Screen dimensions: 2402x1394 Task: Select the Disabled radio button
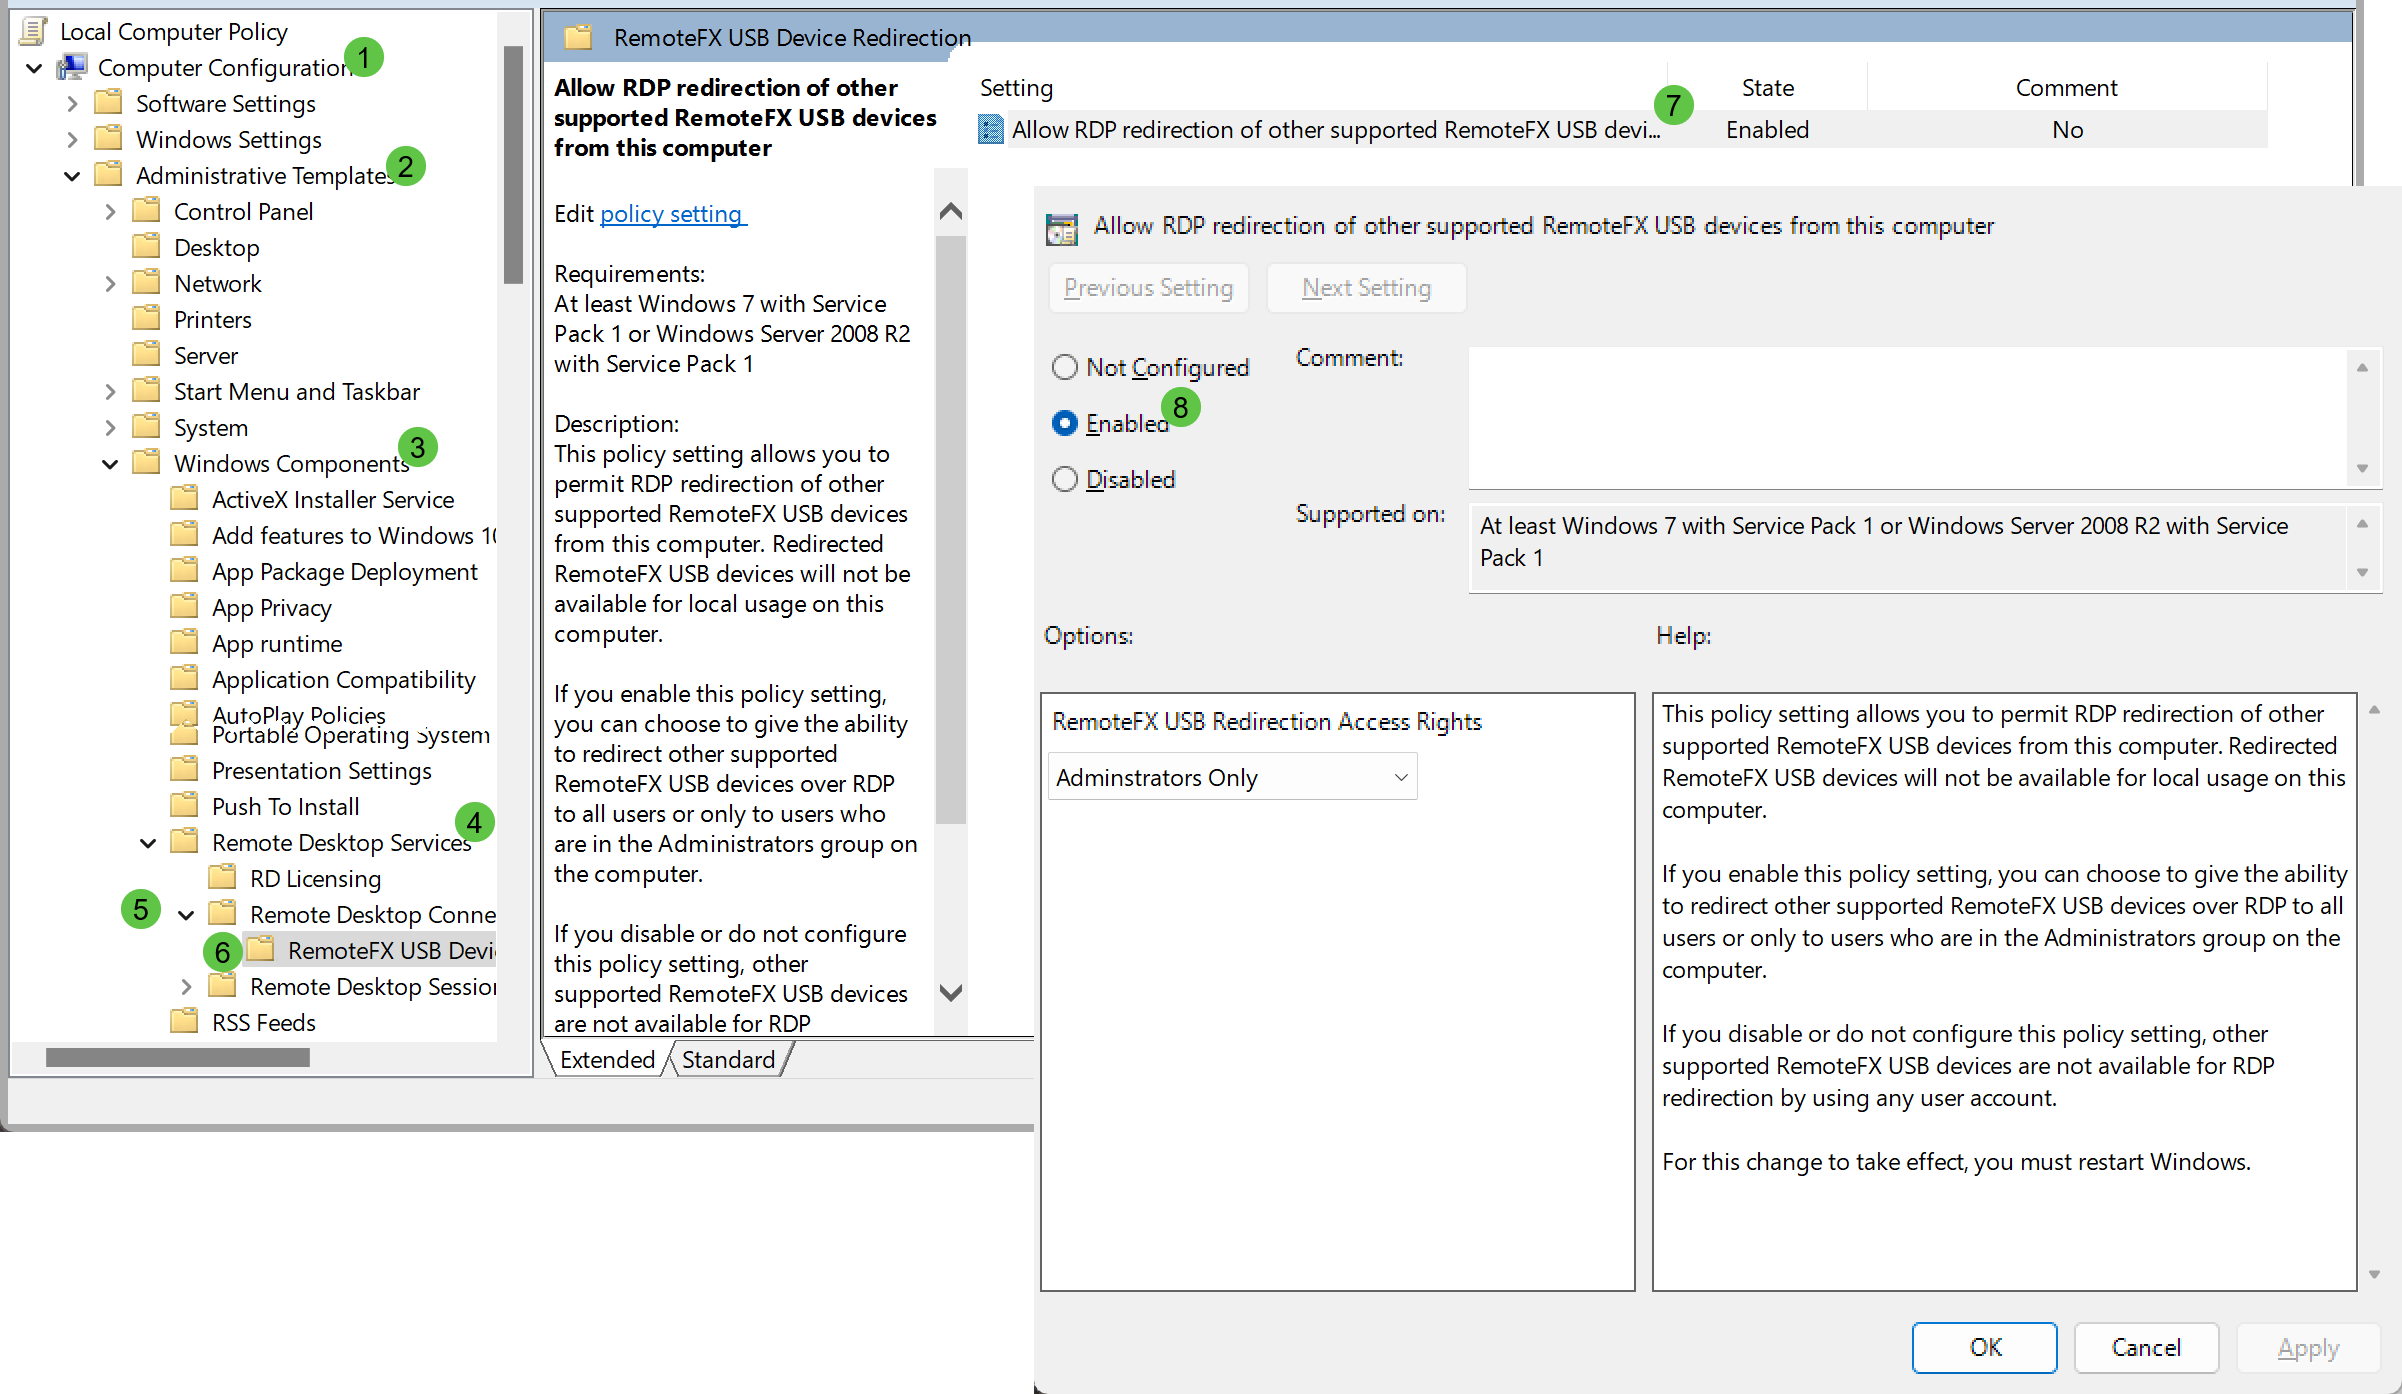tap(1065, 479)
